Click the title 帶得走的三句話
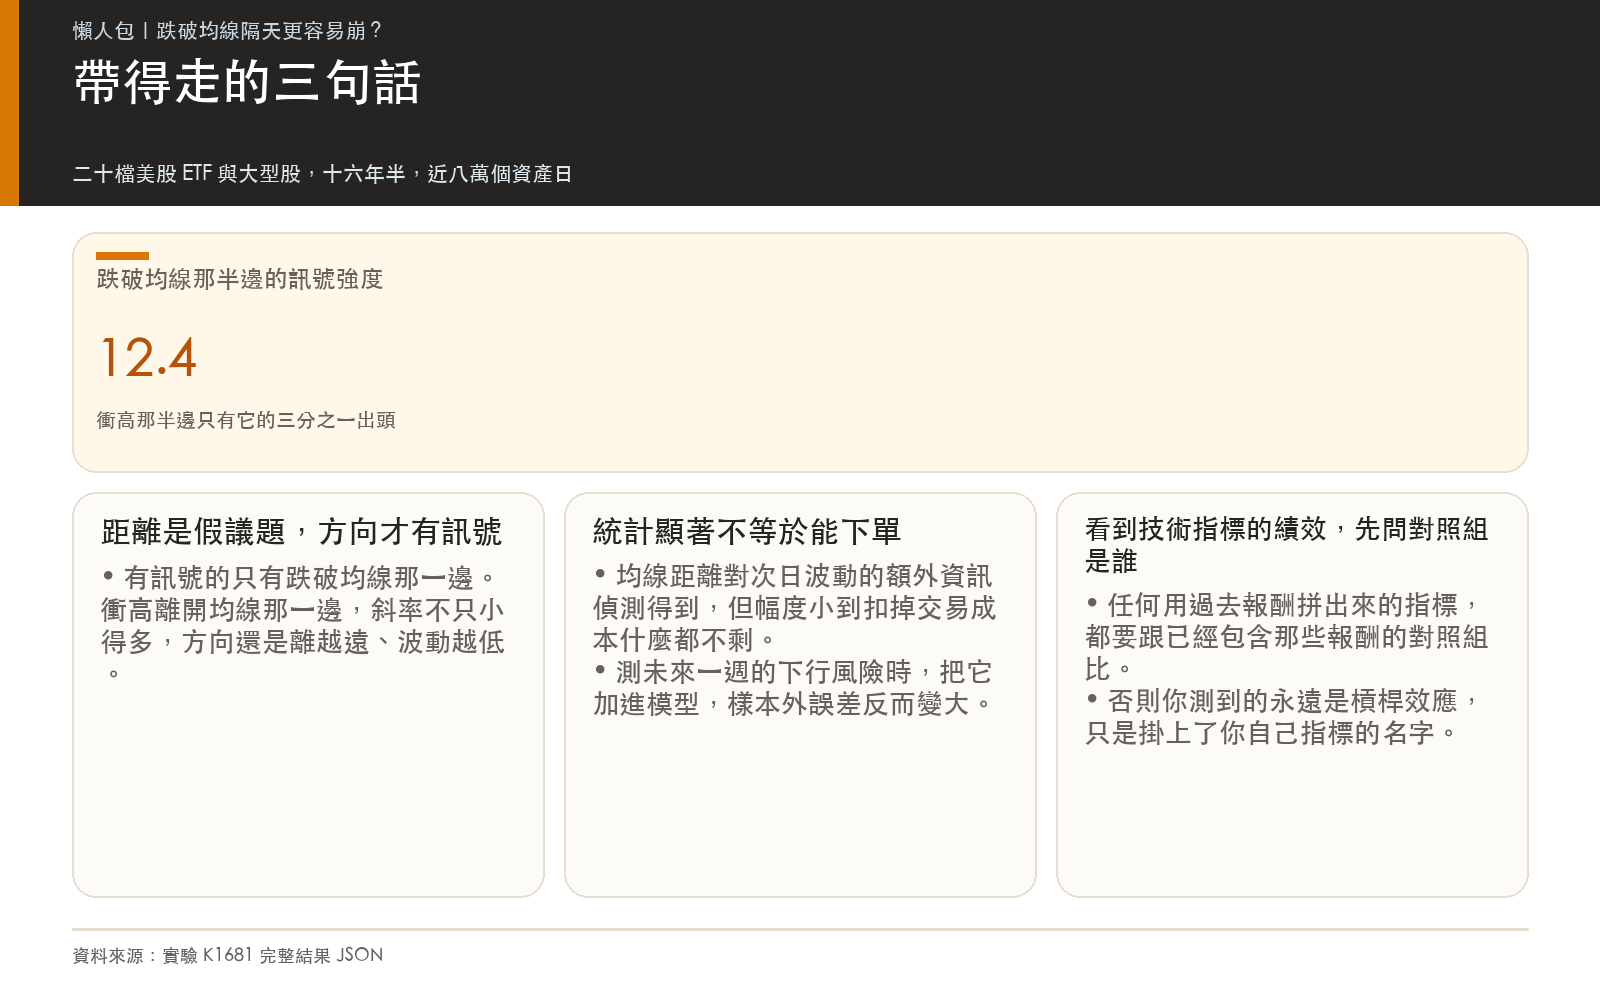This screenshot has width=1600, height=1000. [x=247, y=82]
